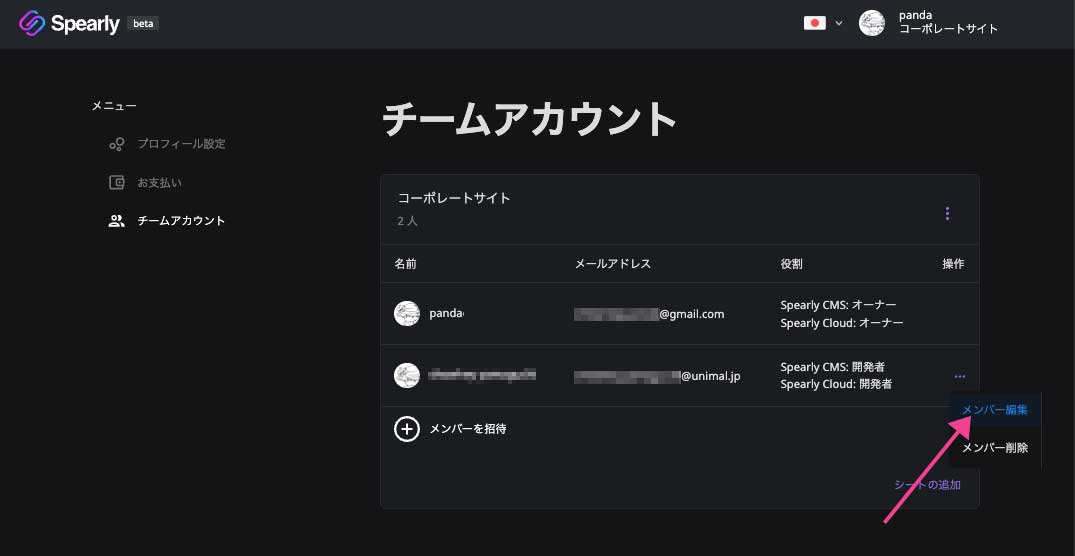Click the メールアドレス column header
Screen dimensions: 1075x556
(612, 264)
